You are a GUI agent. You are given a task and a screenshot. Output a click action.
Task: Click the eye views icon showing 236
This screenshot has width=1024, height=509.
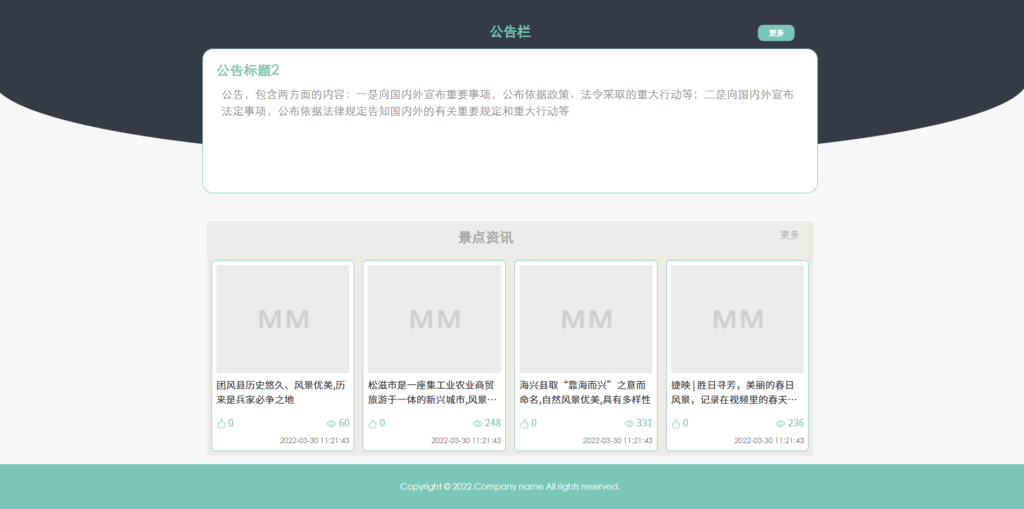780,423
